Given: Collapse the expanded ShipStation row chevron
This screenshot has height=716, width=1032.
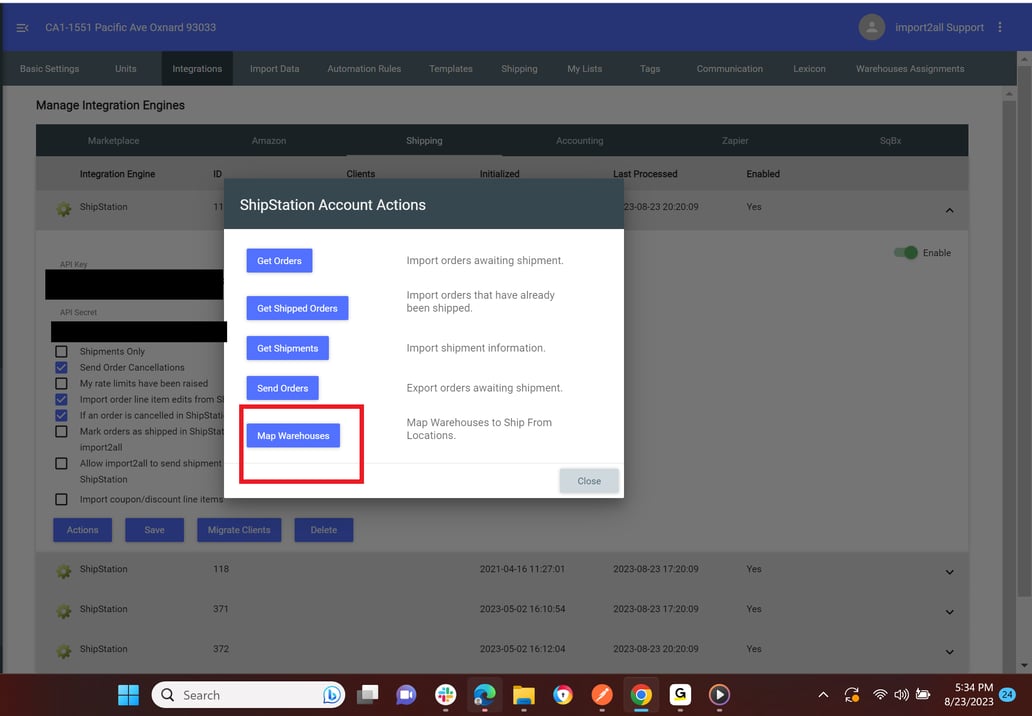Looking at the screenshot, I should [949, 210].
